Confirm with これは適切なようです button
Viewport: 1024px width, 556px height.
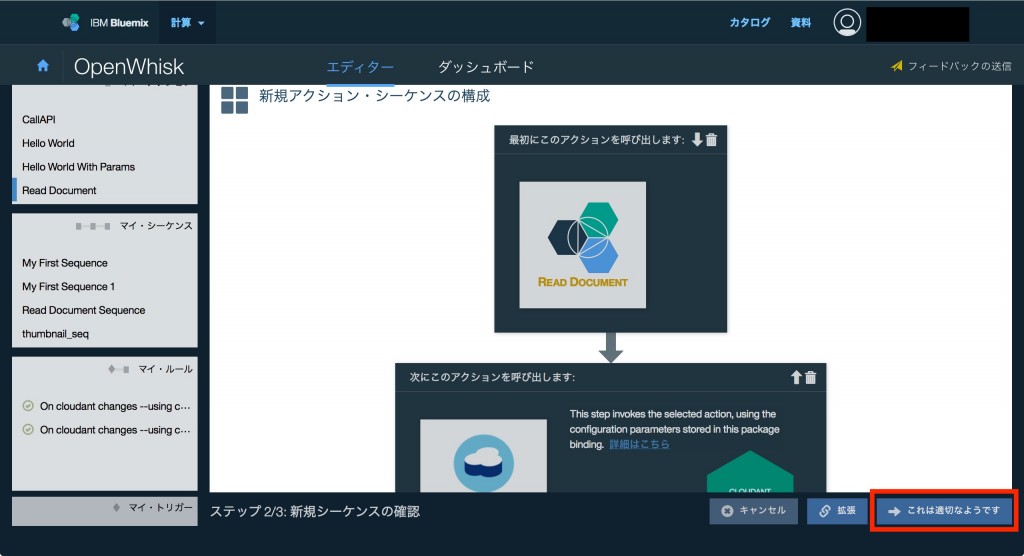tap(944, 511)
